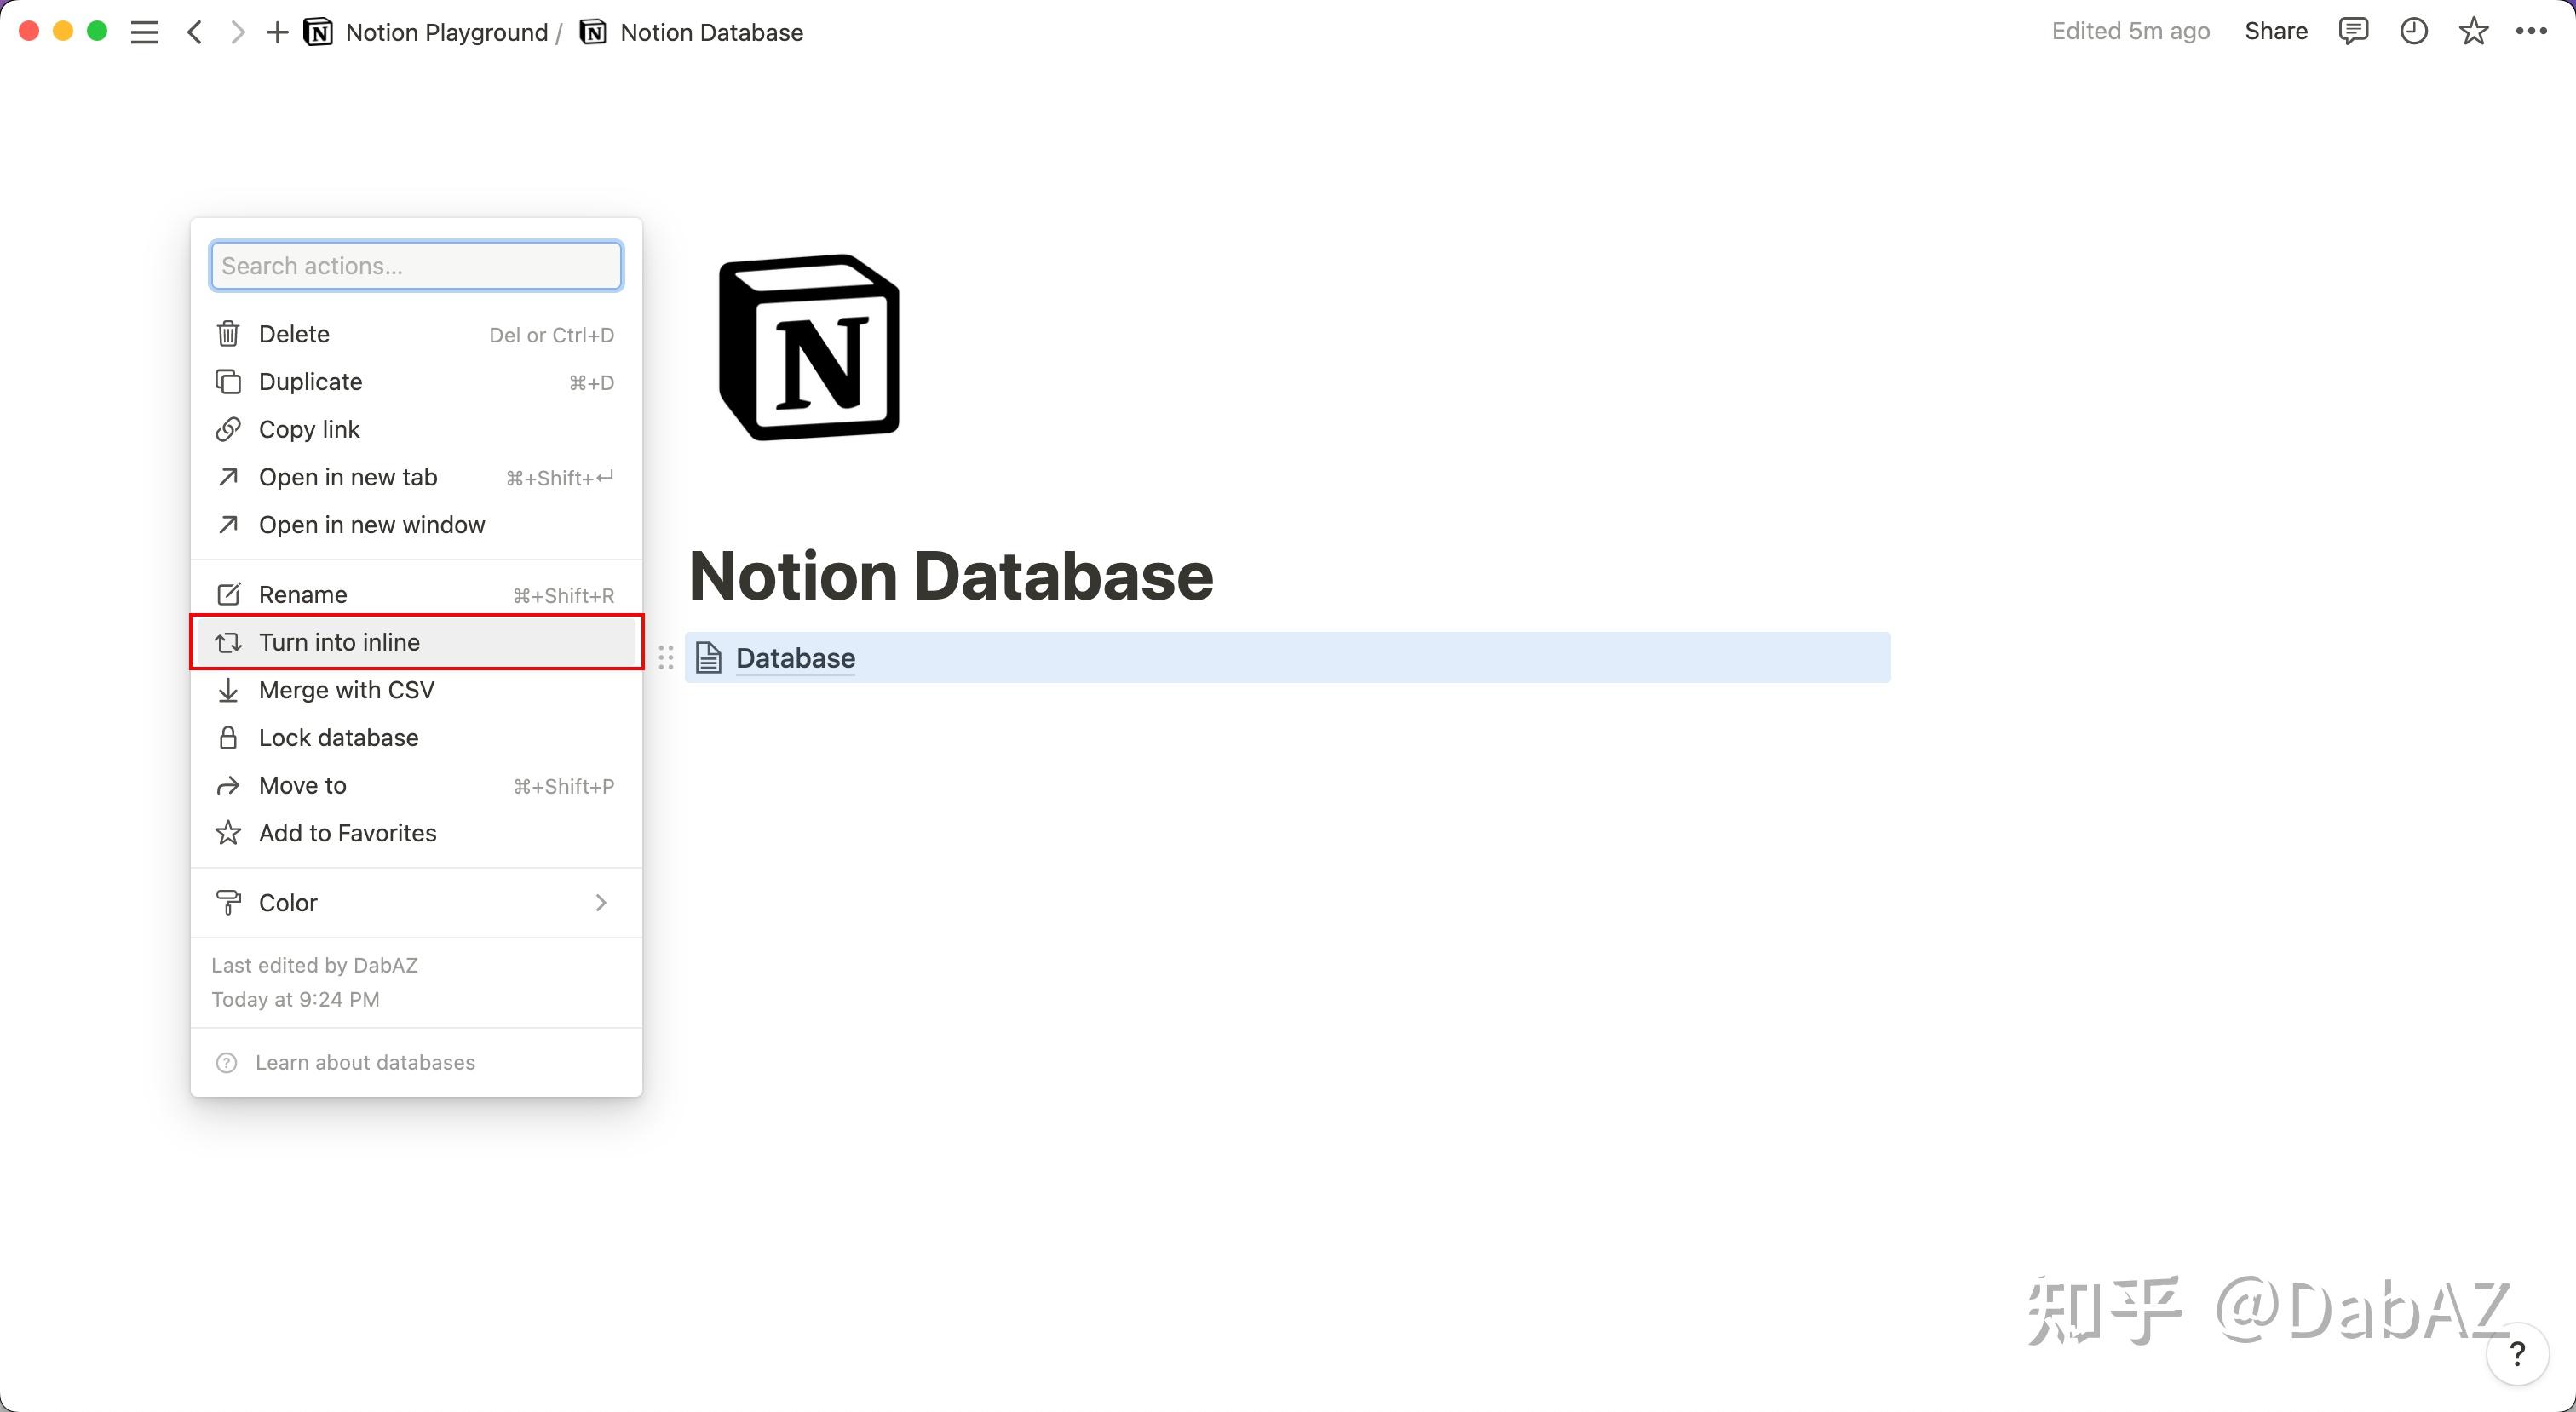Click Learn about databases
This screenshot has height=1412, width=2576.
click(x=365, y=1062)
